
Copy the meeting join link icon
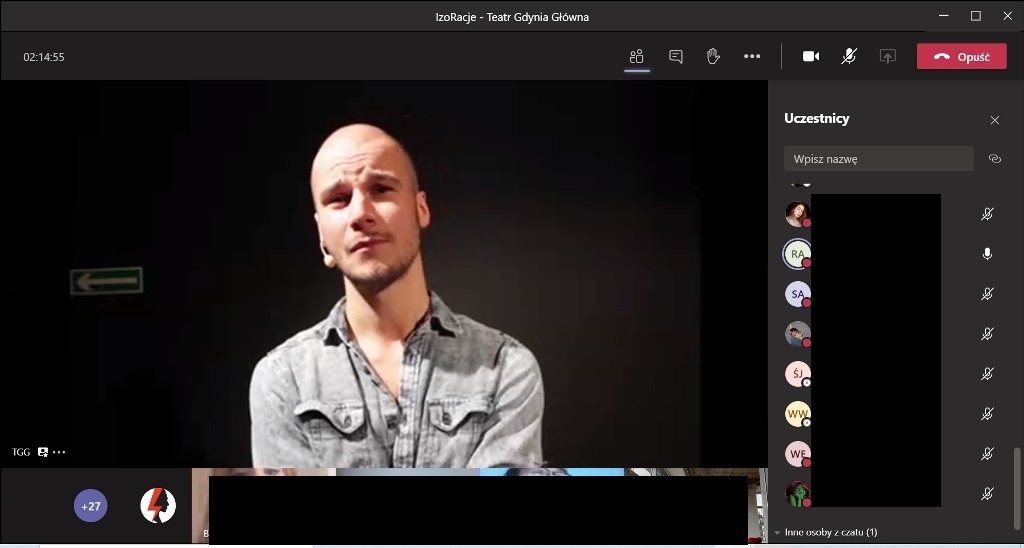(x=994, y=159)
